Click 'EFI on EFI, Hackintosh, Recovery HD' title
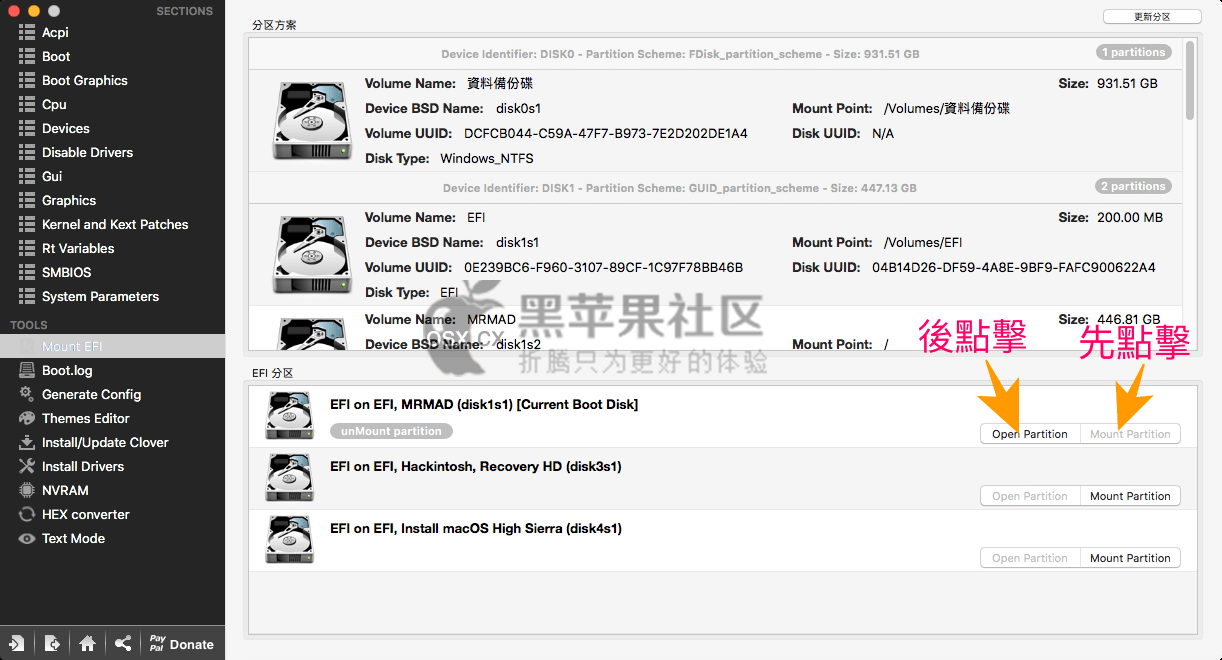Viewport: 1222px width, 660px height. (476, 466)
